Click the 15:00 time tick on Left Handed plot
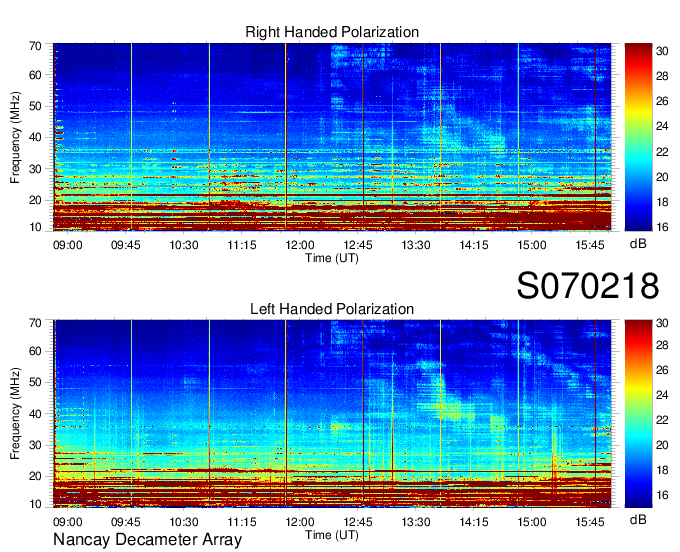Viewport: 680px width, 552px height. pyautogui.click(x=532, y=522)
